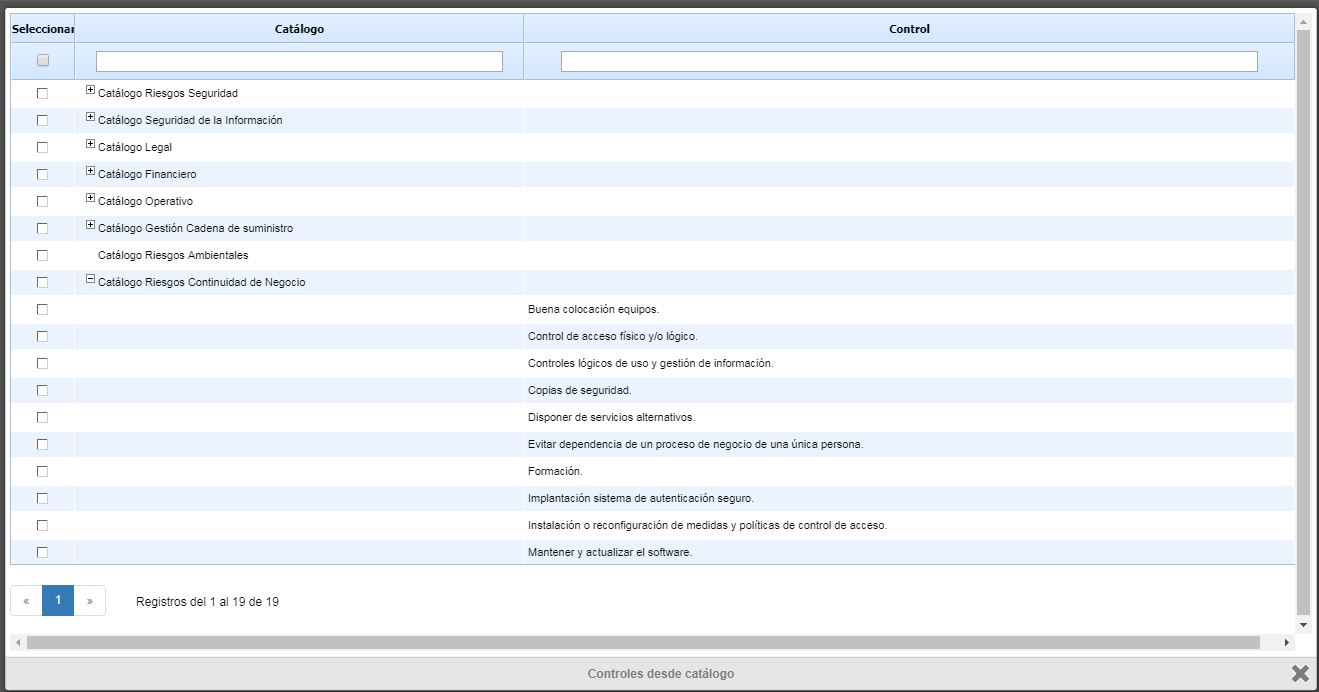Click the previous page « button

26,601
